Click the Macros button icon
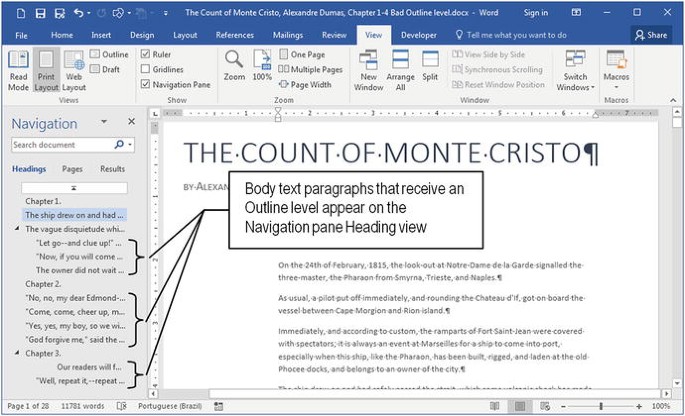The height and width of the screenshot is (416, 685). tap(616, 59)
